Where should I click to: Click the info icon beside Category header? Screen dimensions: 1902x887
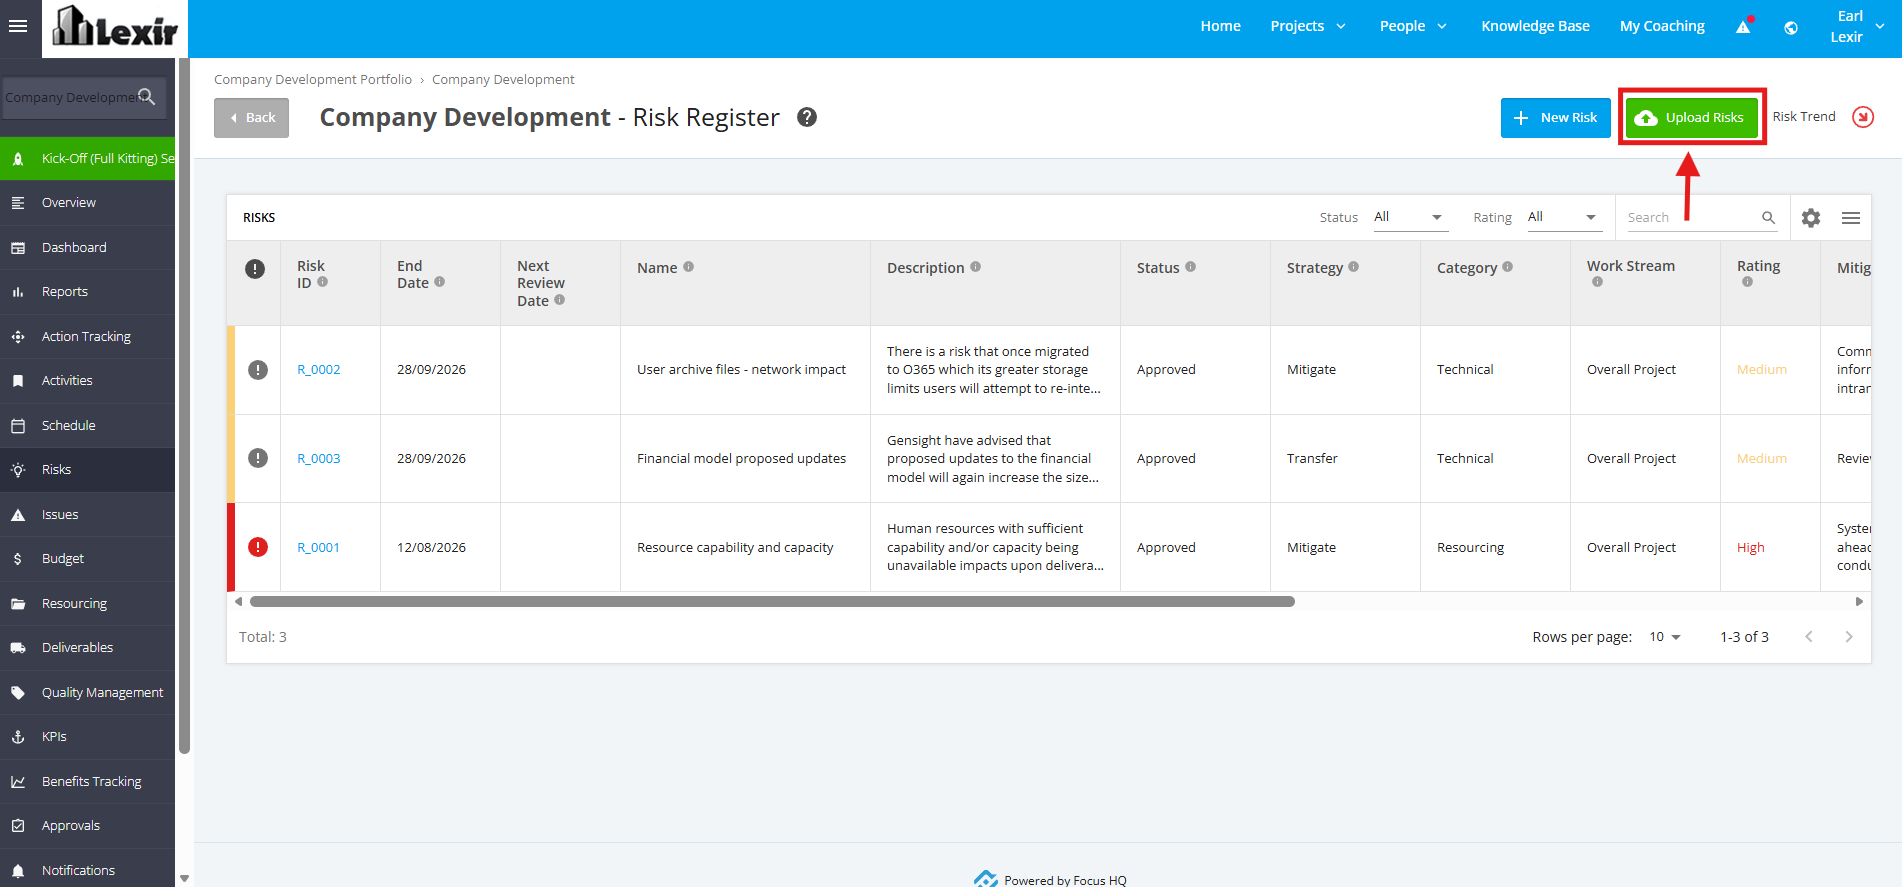1507,267
